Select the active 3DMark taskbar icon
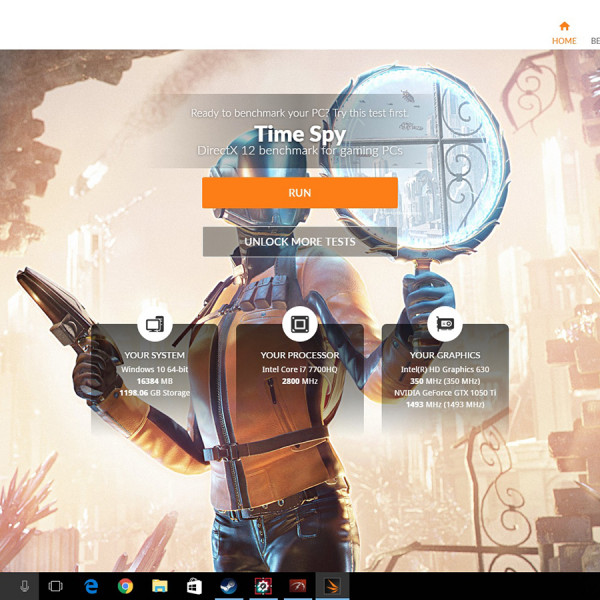Screen dimensions: 600x600 coord(331,586)
